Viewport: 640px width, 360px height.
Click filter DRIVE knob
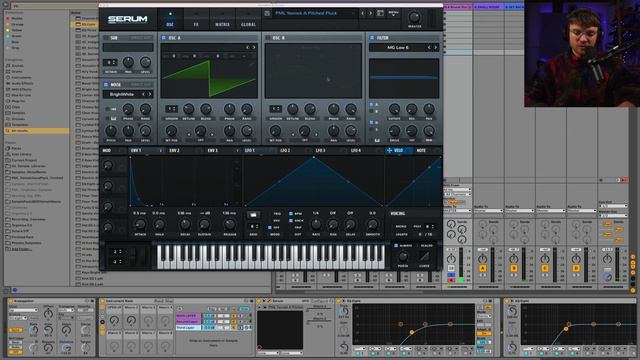pos(394,131)
